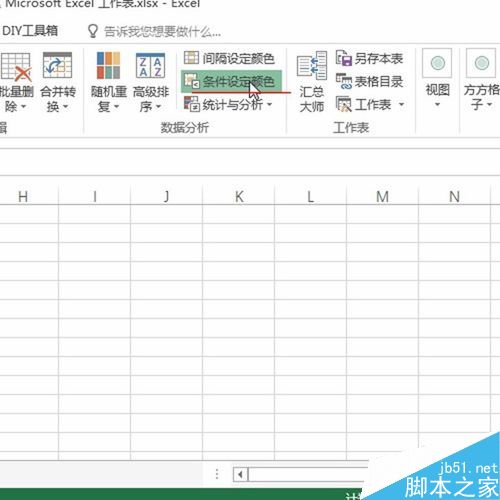Click horizontal scrollbar left arrow

240,474
